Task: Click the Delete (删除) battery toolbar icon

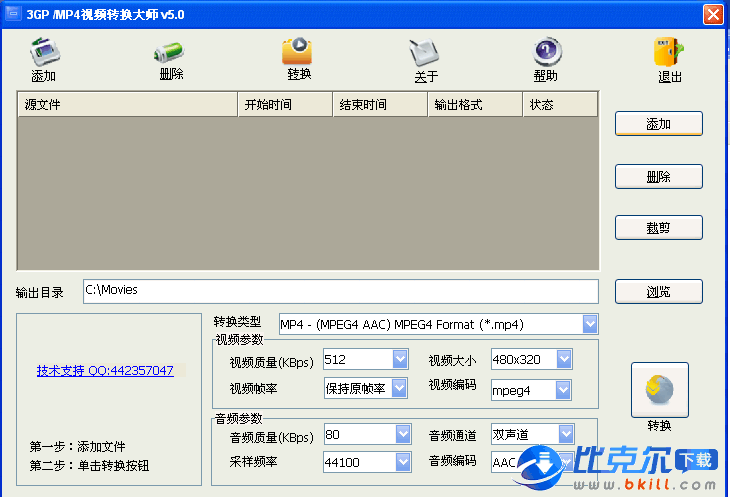Action: click(x=169, y=52)
